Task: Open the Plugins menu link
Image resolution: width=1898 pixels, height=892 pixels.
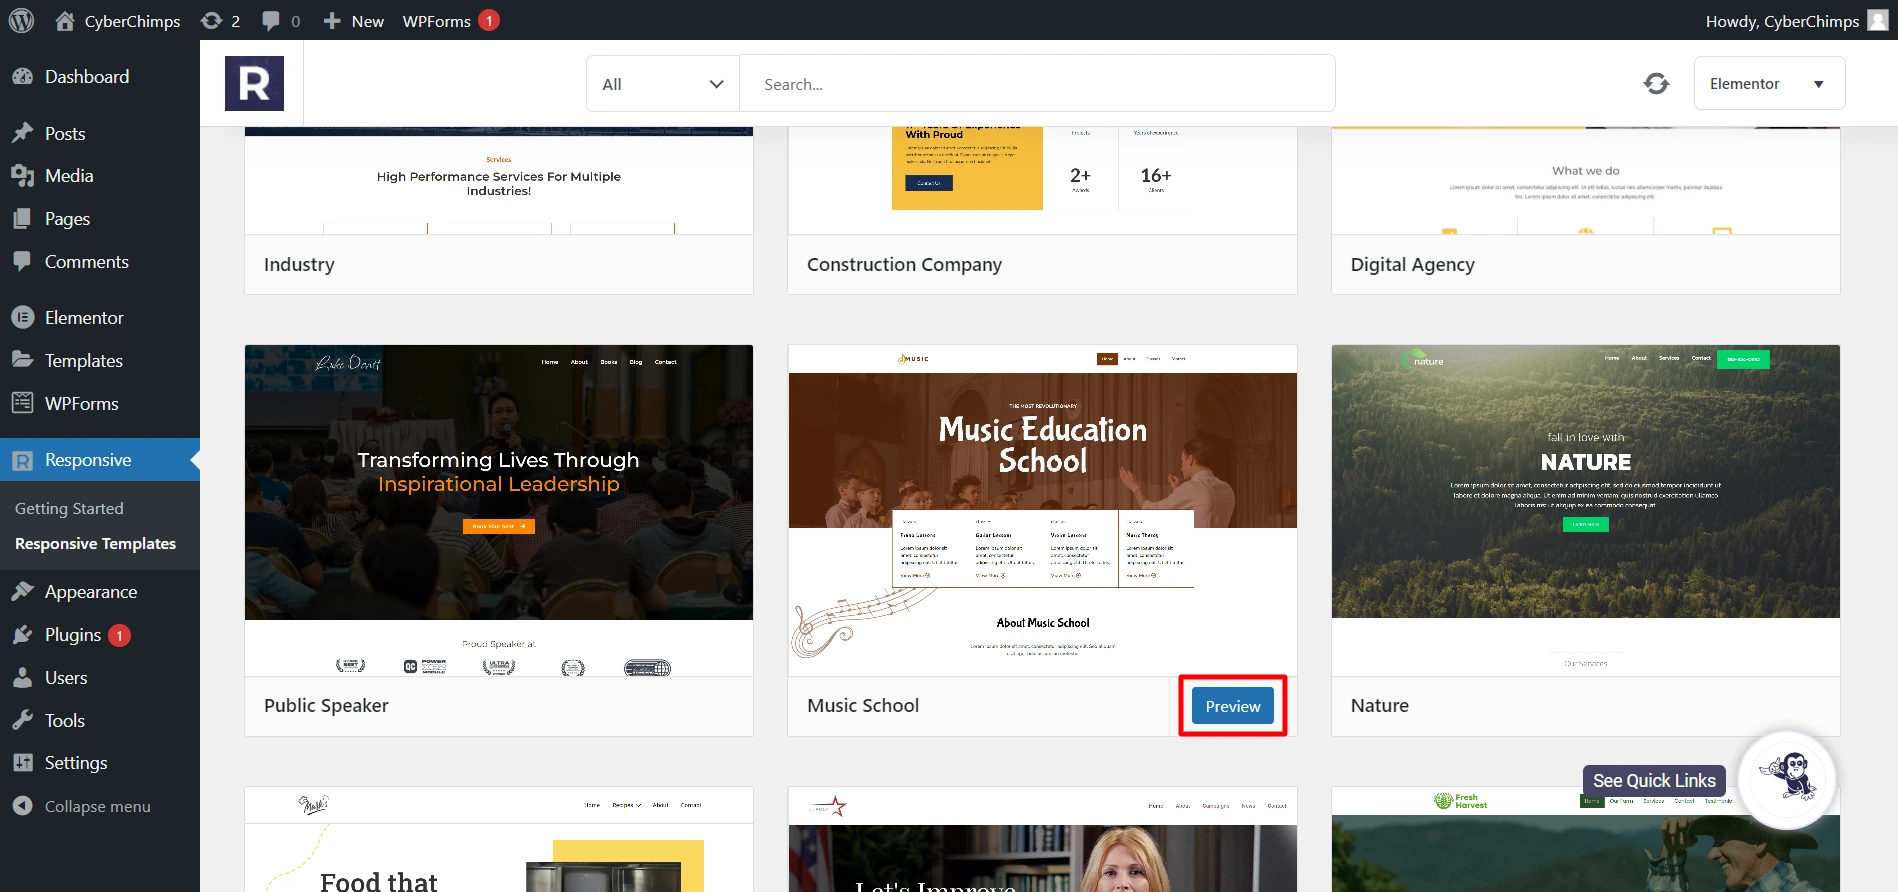Action: 73,635
